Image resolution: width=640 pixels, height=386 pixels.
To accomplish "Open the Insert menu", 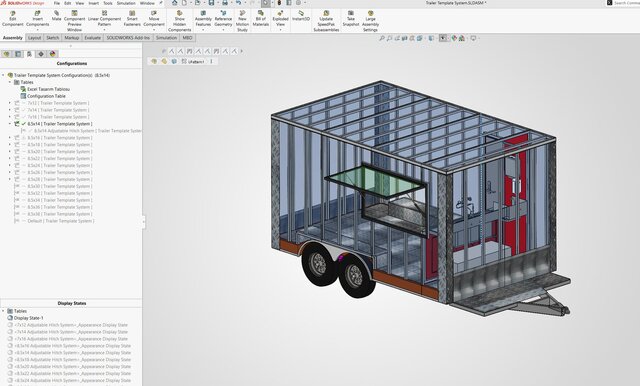I will (x=94, y=3).
